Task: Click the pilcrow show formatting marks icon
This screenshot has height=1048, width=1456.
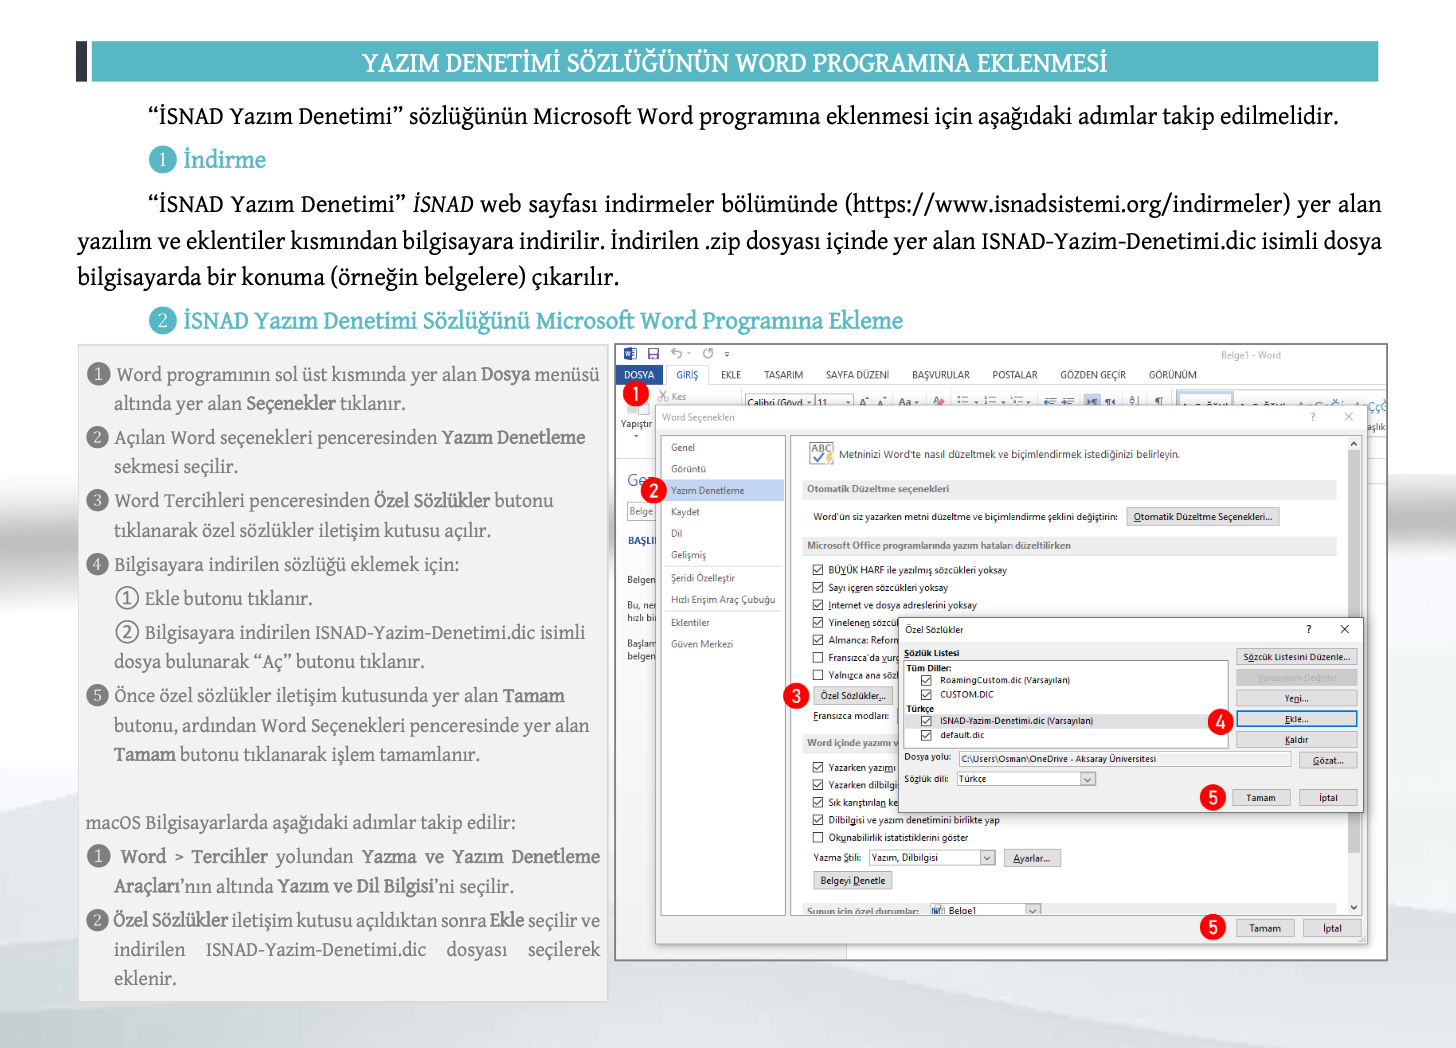Action: click(x=1158, y=401)
